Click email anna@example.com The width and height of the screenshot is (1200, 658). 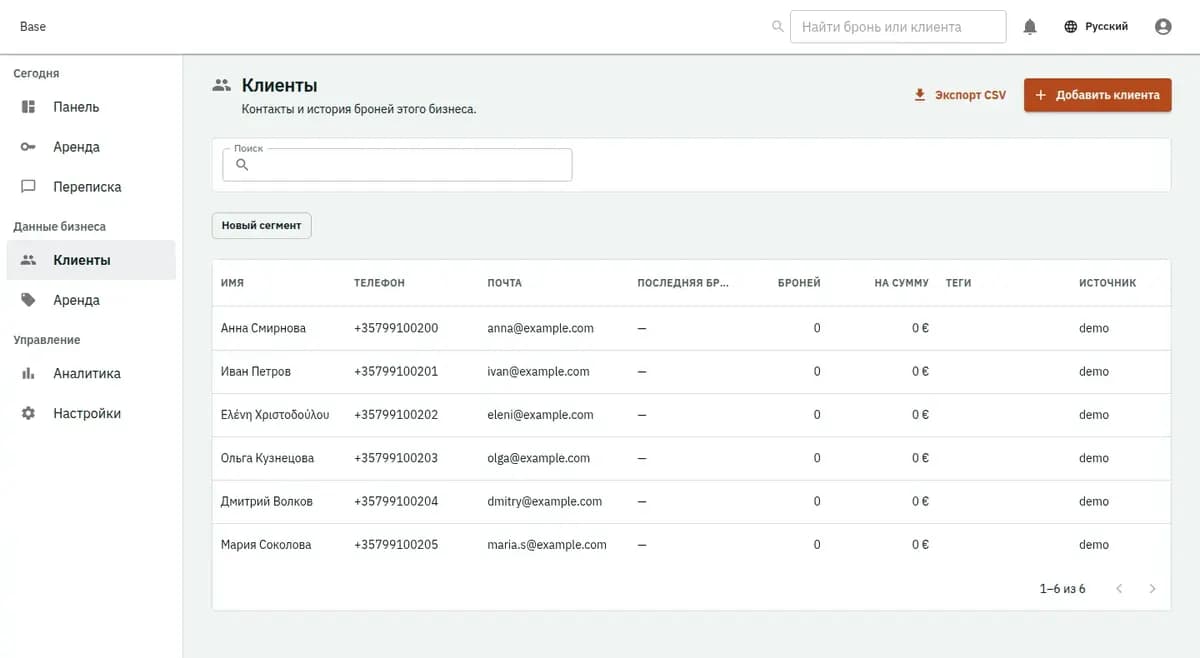click(x=541, y=328)
